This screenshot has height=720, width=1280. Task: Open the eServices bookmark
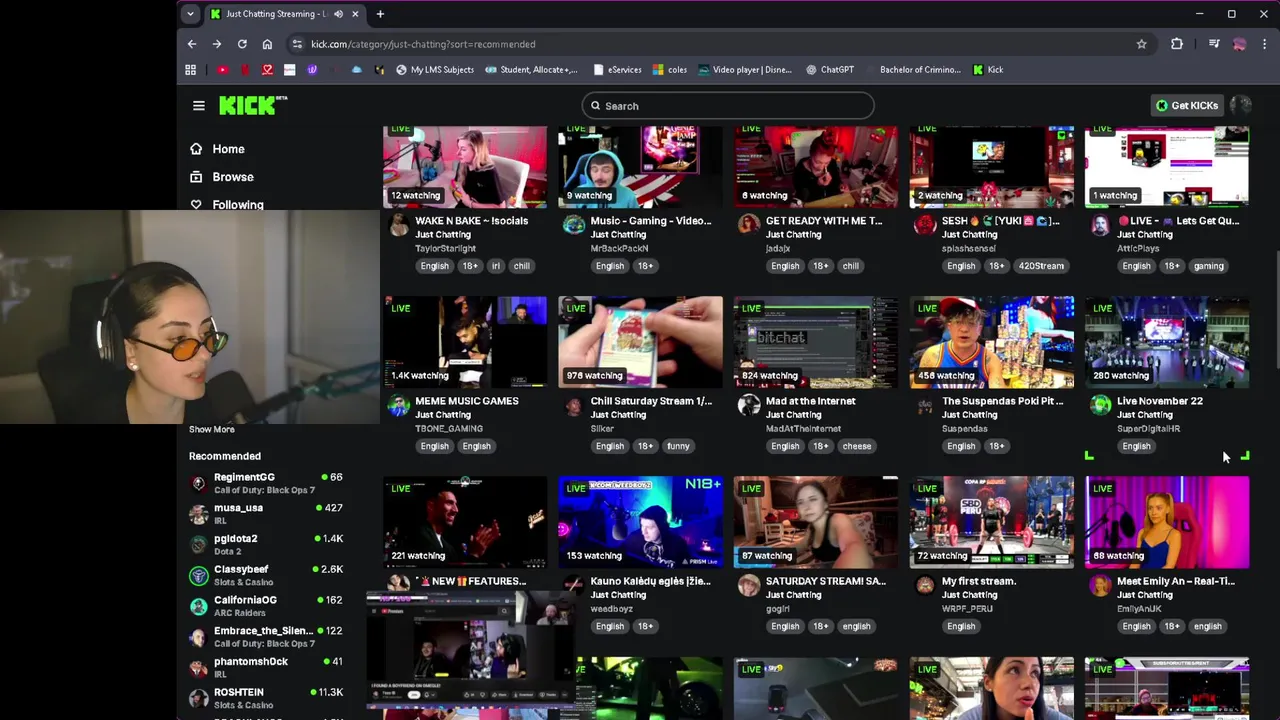click(617, 70)
